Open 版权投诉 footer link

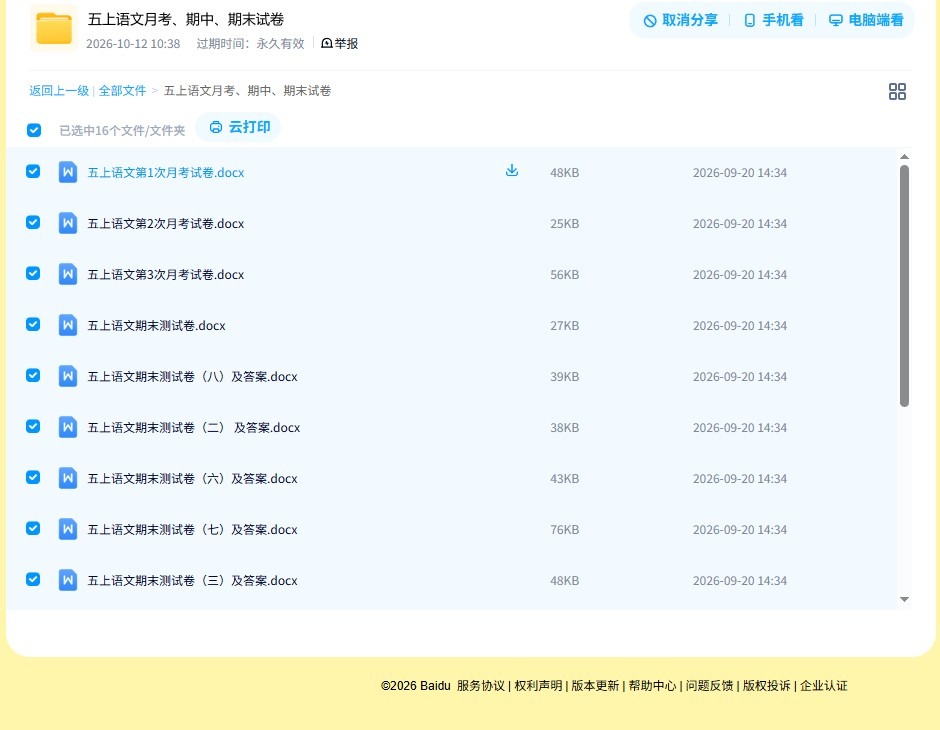click(767, 686)
